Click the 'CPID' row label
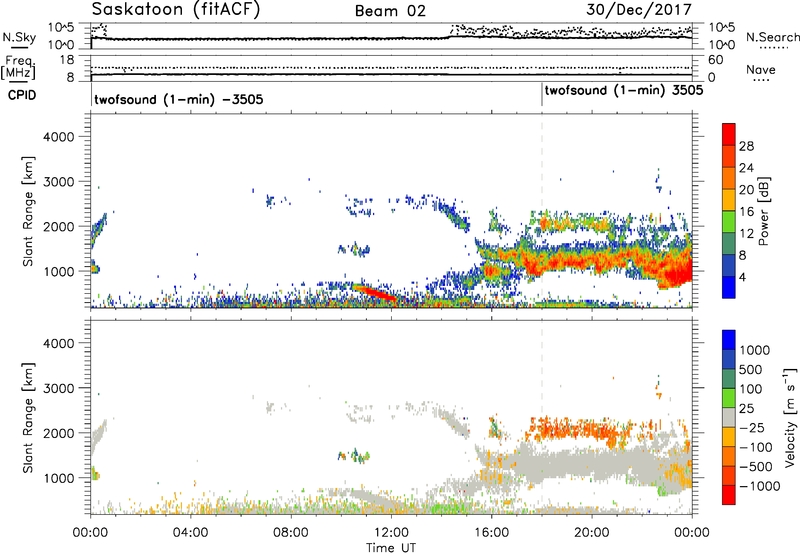This screenshot has height=554, width=800. [22, 95]
